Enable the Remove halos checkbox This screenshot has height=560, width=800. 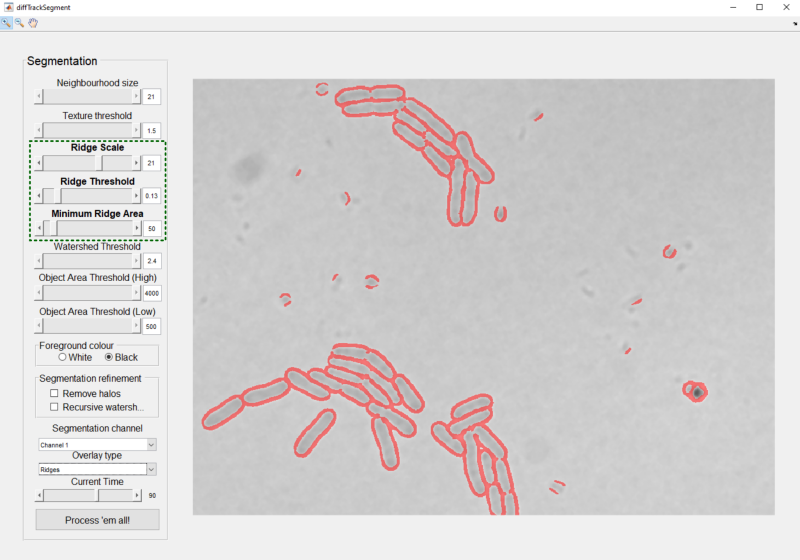[54, 393]
